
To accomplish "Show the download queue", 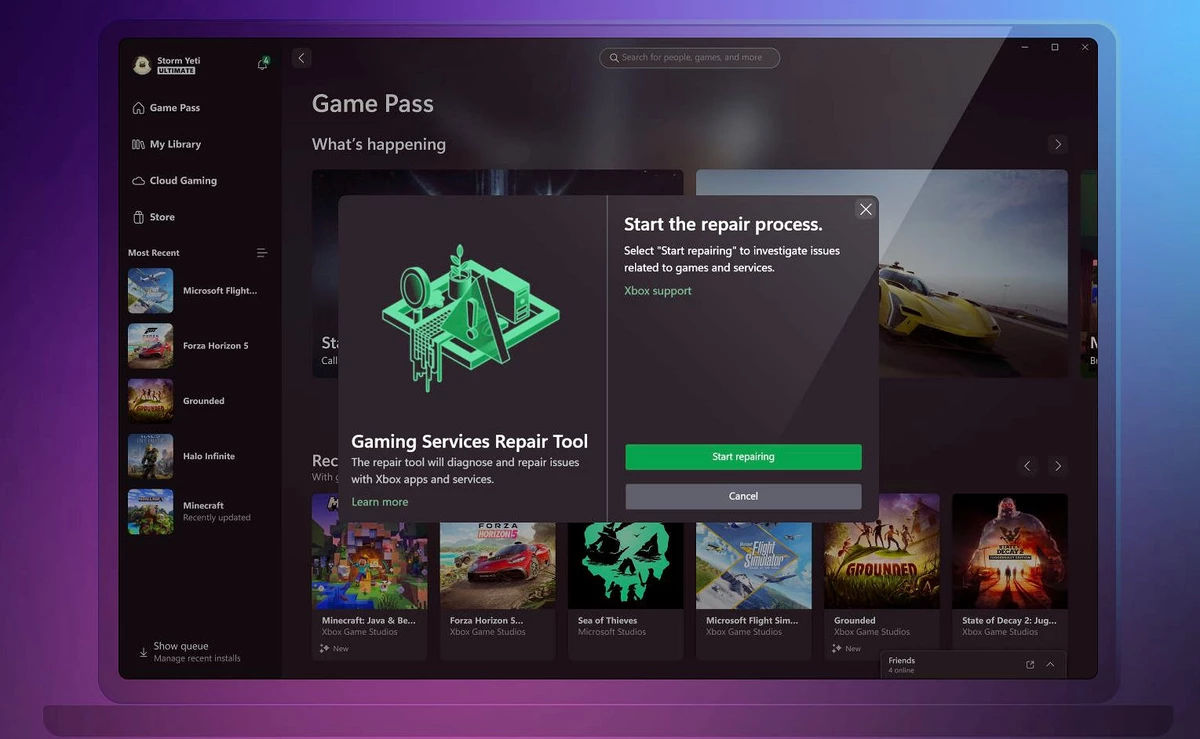I will (x=190, y=652).
